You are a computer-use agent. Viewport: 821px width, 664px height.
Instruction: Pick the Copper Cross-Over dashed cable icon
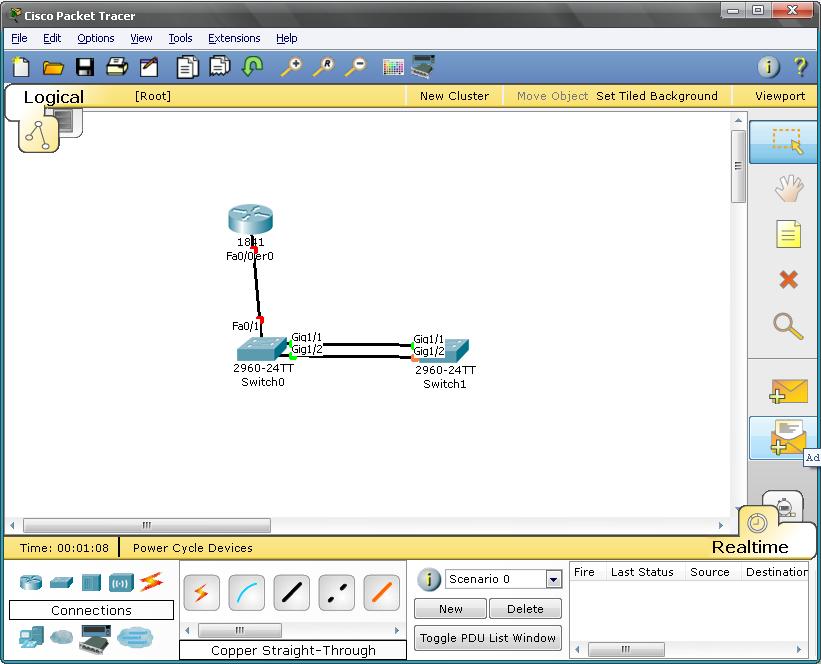pyautogui.click(x=337, y=593)
